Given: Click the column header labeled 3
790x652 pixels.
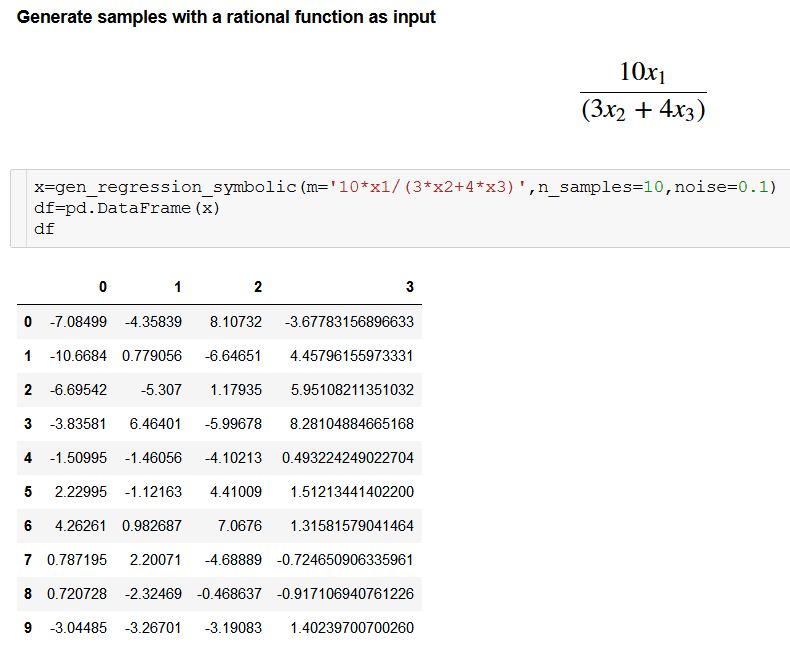Looking at the screenshot, I should tap(409, 287).
